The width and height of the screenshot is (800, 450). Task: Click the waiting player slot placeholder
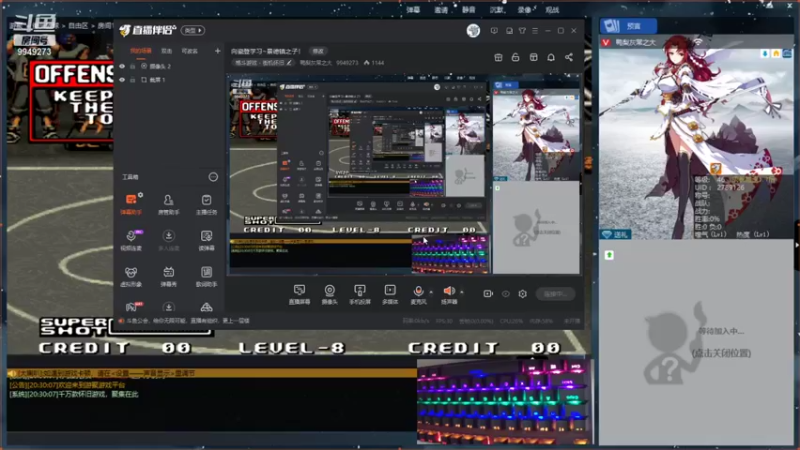(x=697, y=342)
